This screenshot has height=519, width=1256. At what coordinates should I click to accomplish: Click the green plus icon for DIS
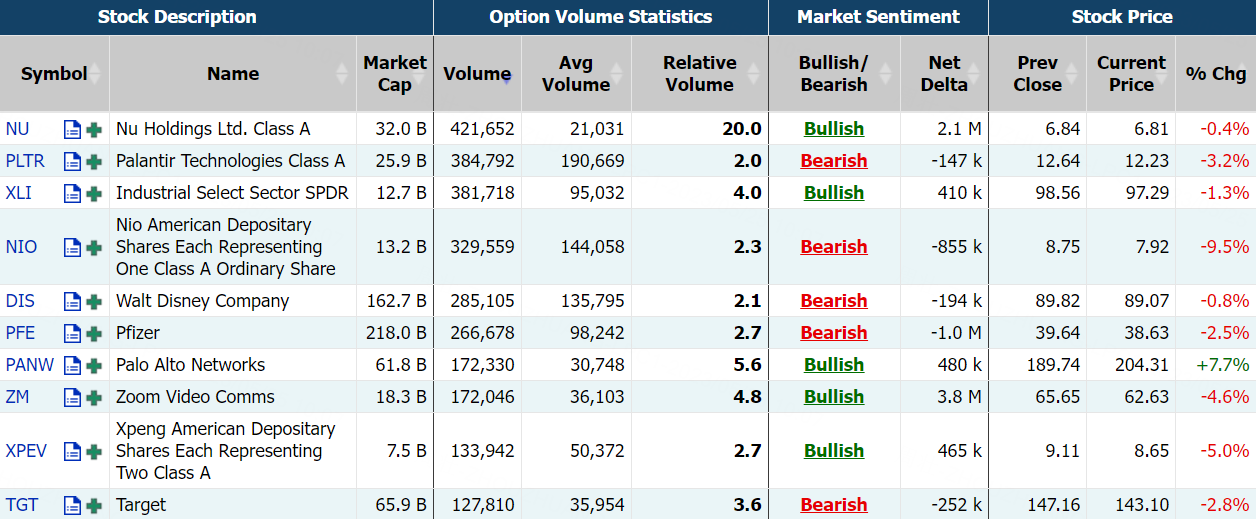94,301
